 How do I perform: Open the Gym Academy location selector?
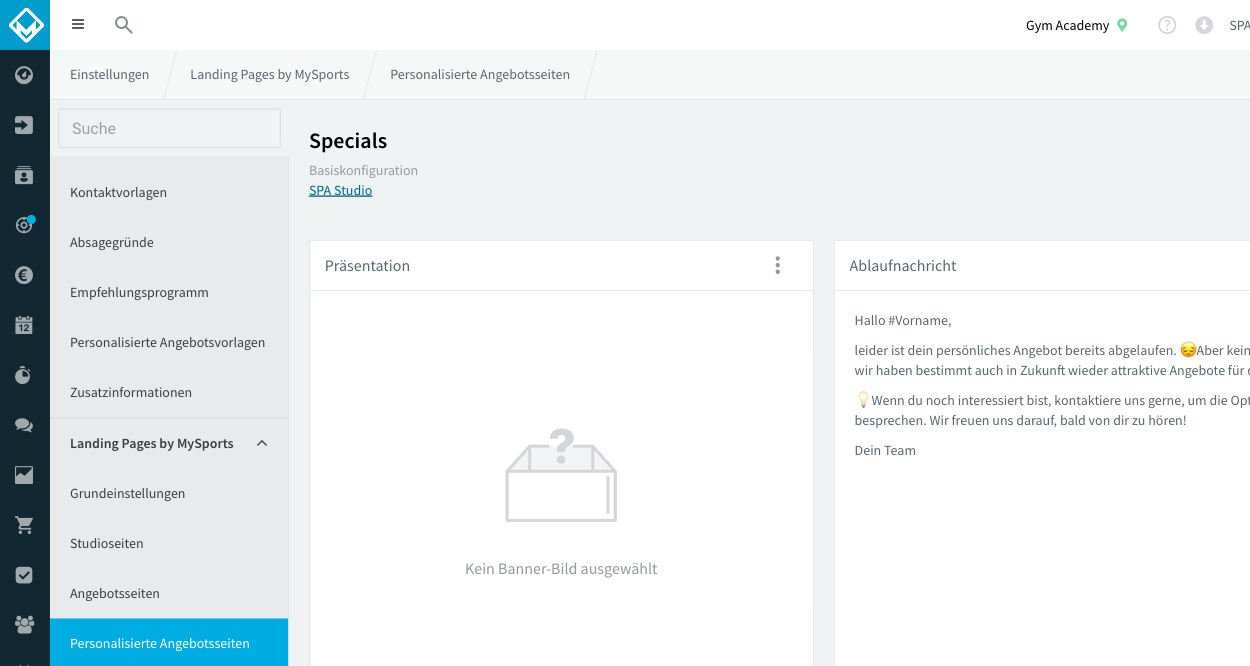1077,25
